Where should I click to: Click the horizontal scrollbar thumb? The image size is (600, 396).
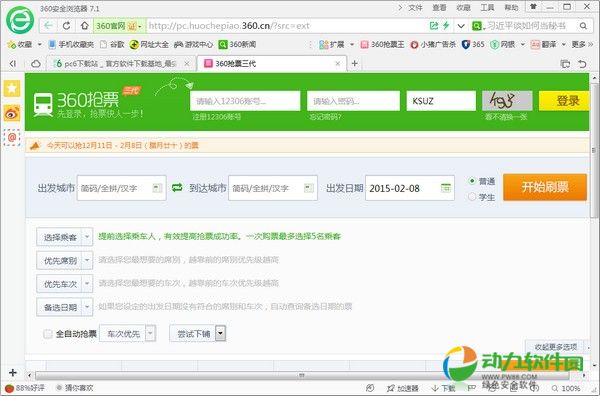coord(302,375)
